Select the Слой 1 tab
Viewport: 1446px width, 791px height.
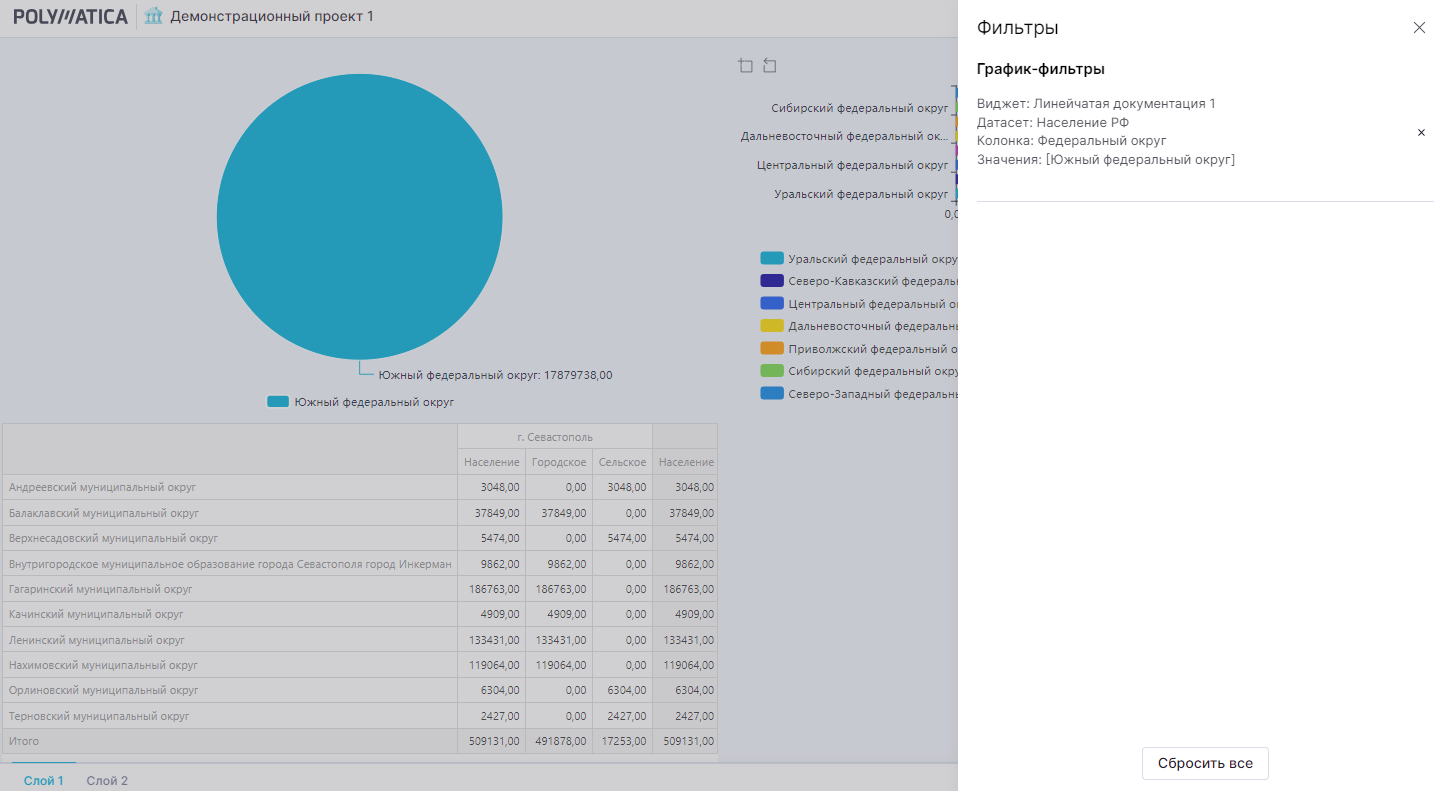tap(44, 780)
